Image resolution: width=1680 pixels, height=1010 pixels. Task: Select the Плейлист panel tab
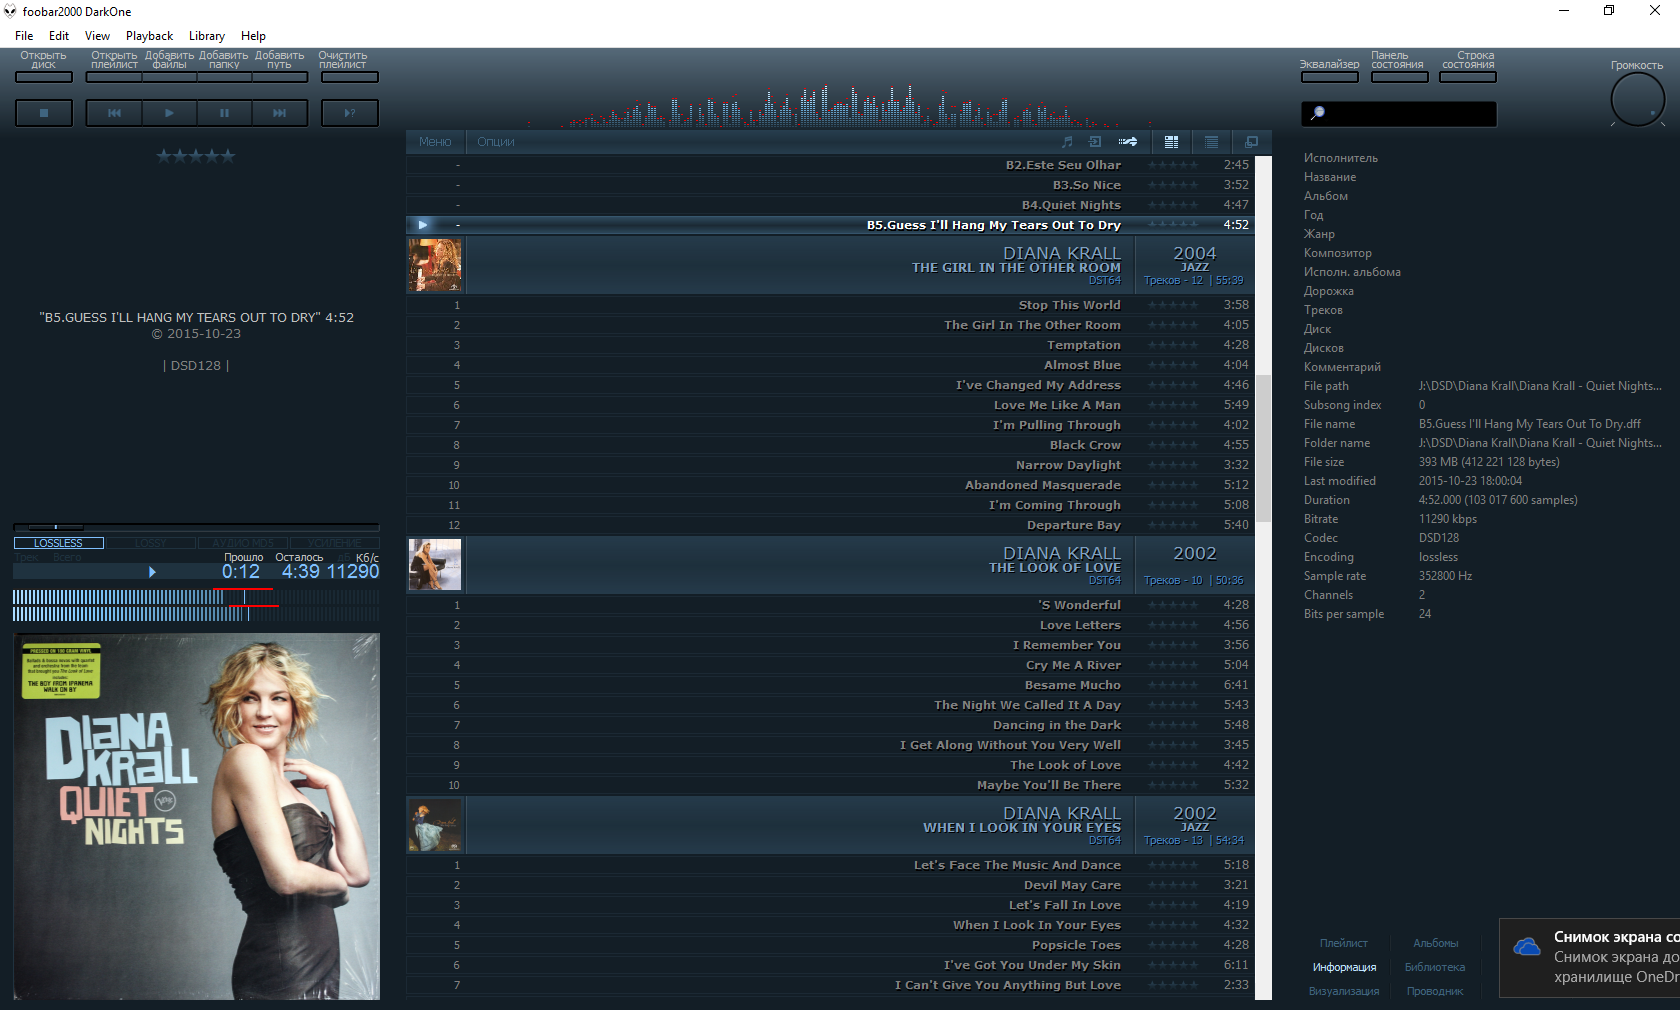point(1343,943)
